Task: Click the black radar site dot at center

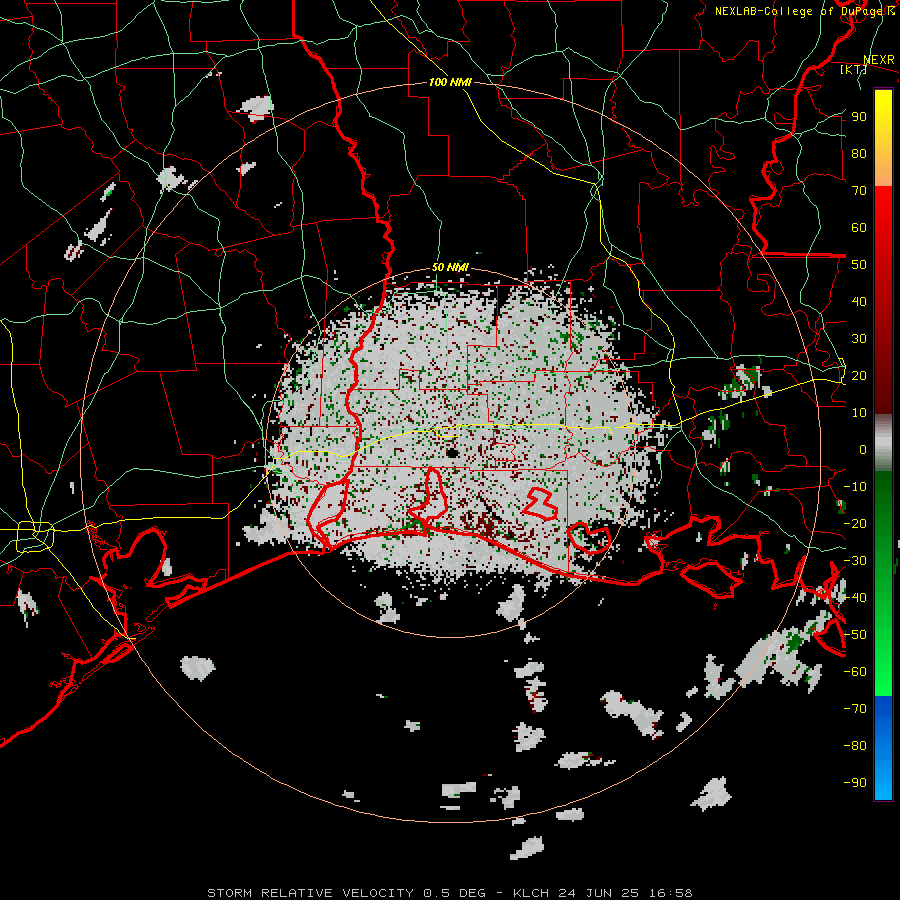Action: pyautogui.click(x=452, y=453)
